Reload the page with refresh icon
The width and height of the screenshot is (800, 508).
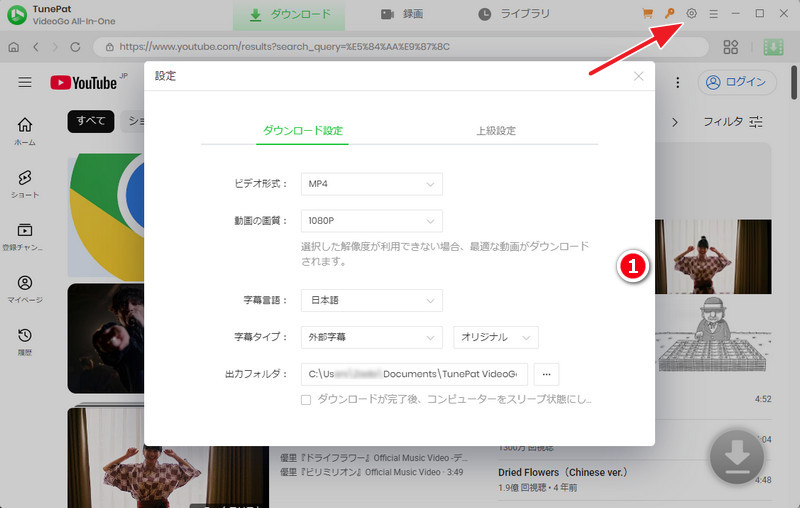point(76,47)
